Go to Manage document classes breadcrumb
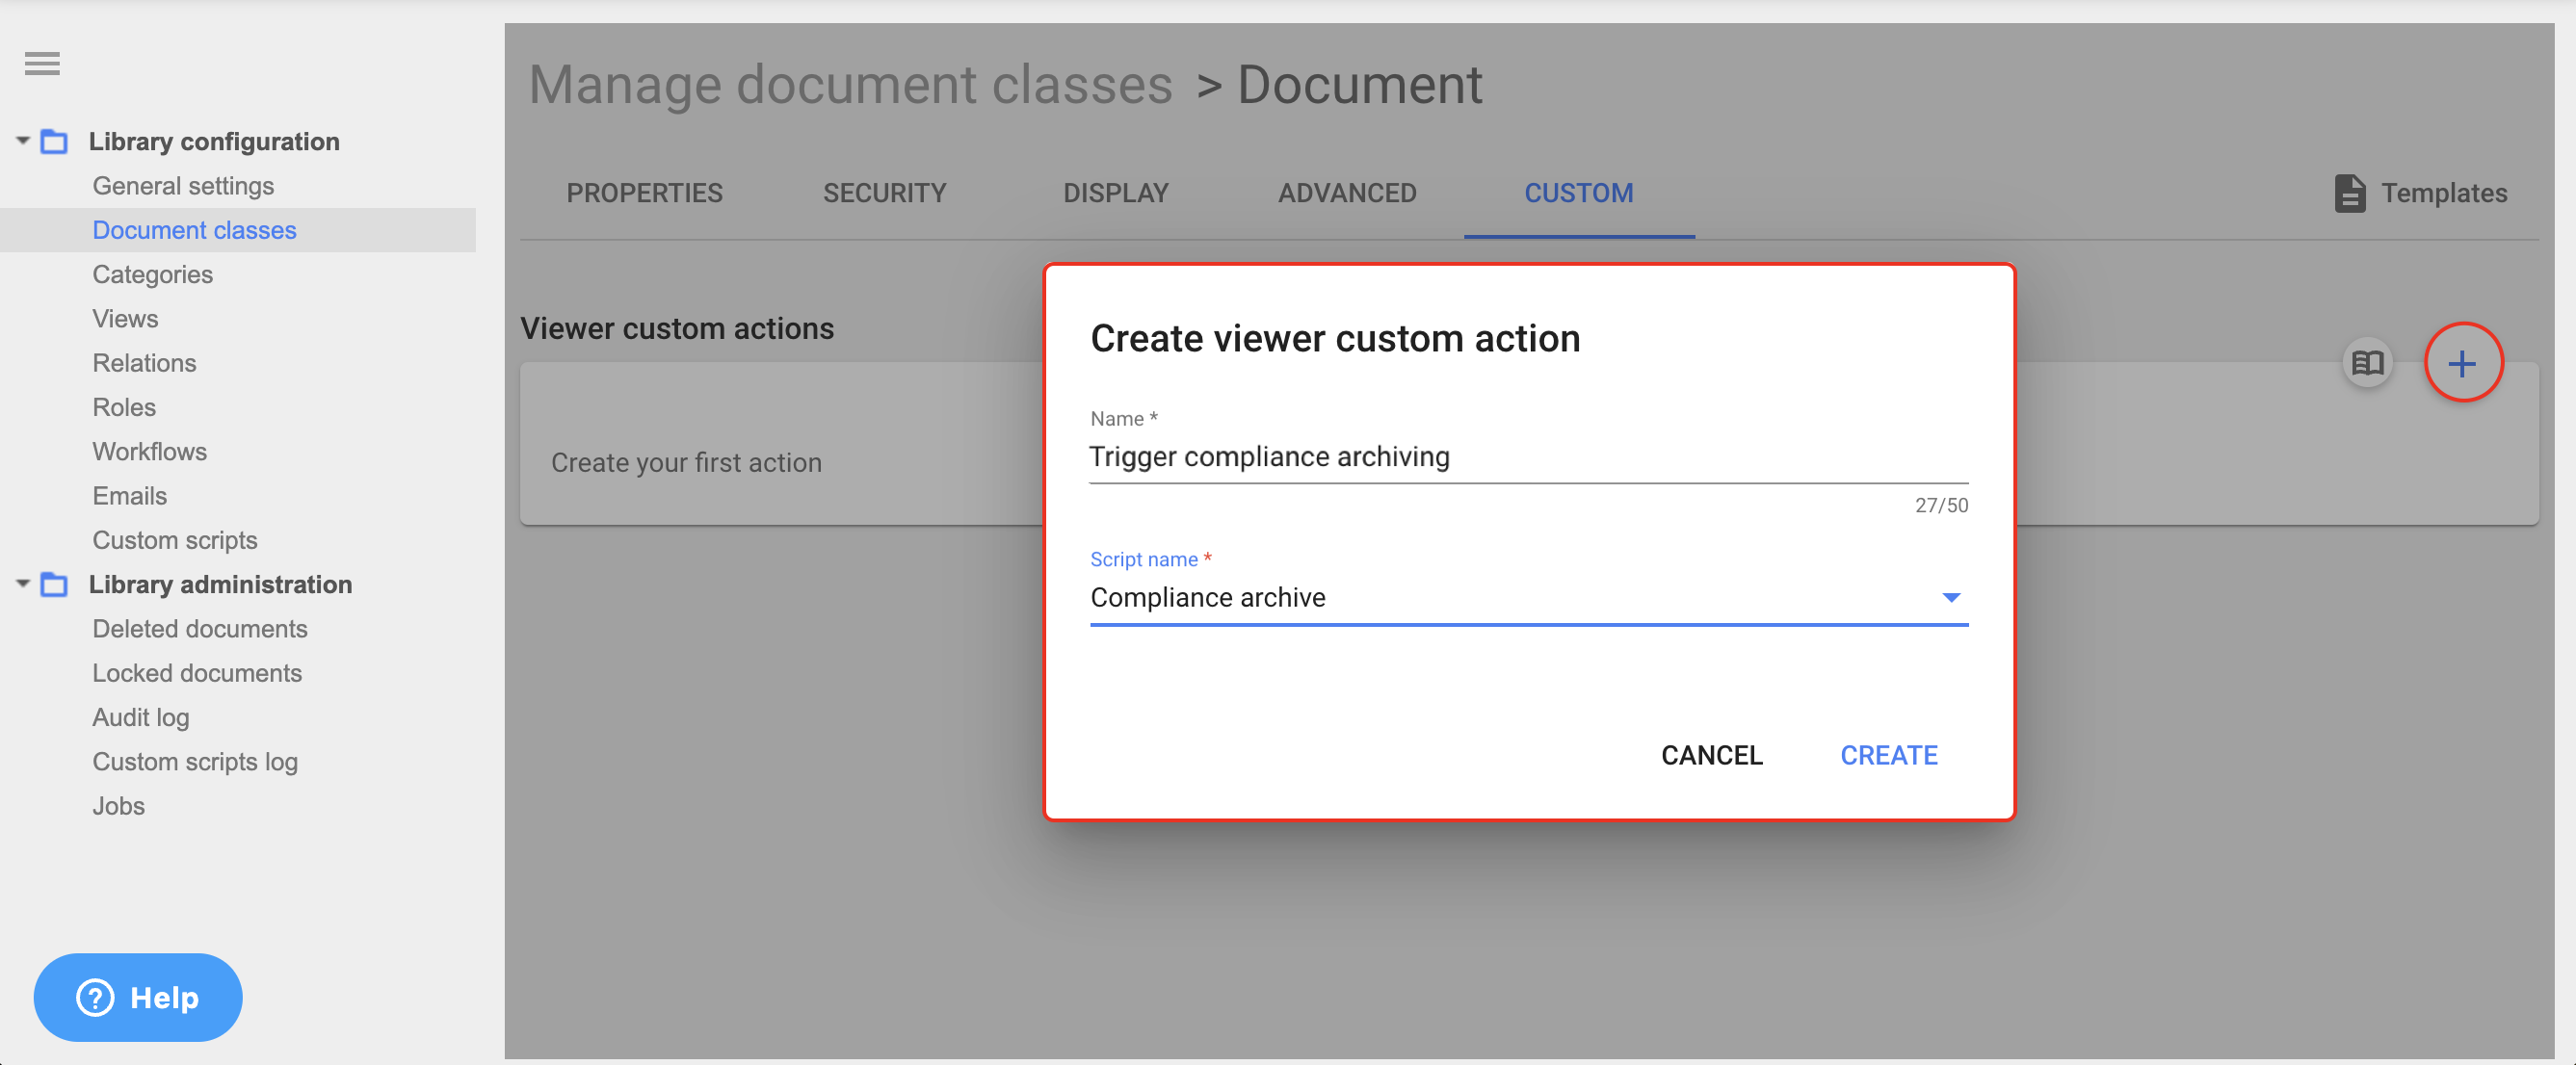The height and width of the screenshot is (1065, 2576). tap(850, 85)
